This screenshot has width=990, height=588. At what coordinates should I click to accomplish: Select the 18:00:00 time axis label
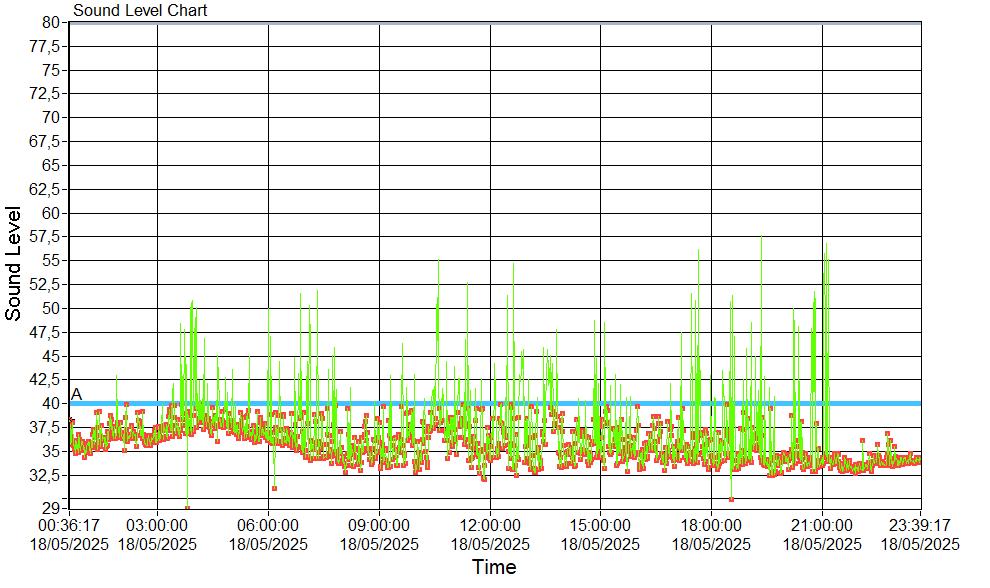click(711, 525)
